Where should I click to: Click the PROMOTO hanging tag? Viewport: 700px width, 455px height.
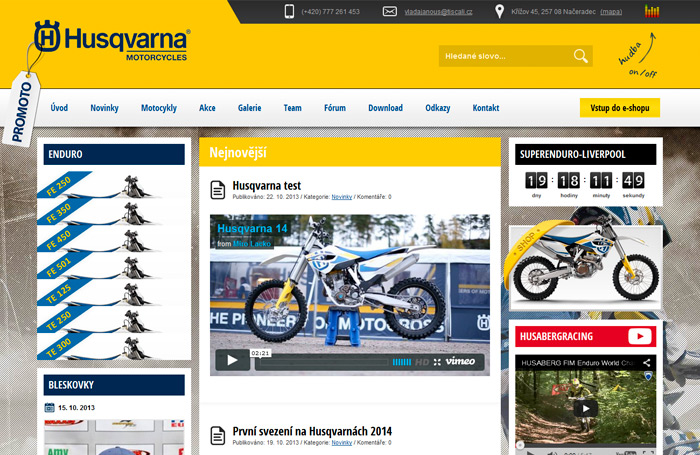[21, 109]
